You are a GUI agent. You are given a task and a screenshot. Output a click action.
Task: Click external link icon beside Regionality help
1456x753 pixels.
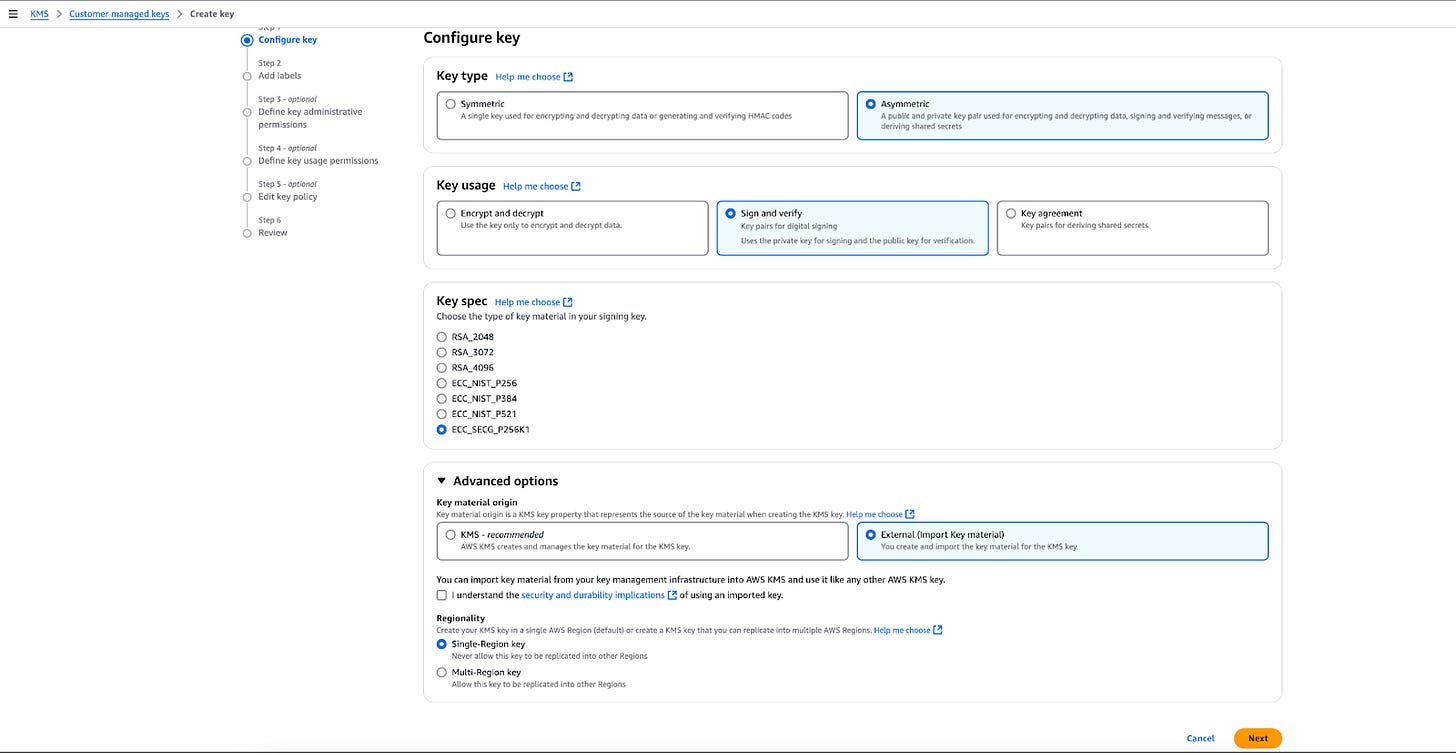pyautogui.click(x=937, y=630)
